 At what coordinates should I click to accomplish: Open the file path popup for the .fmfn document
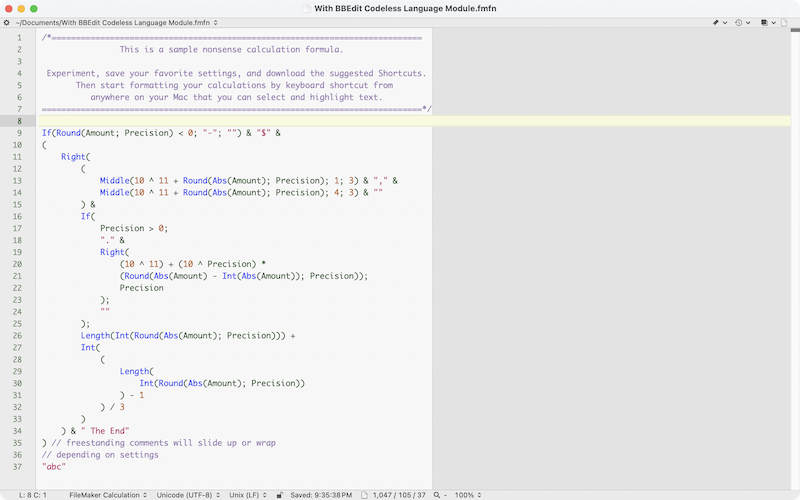pos(116,22)
